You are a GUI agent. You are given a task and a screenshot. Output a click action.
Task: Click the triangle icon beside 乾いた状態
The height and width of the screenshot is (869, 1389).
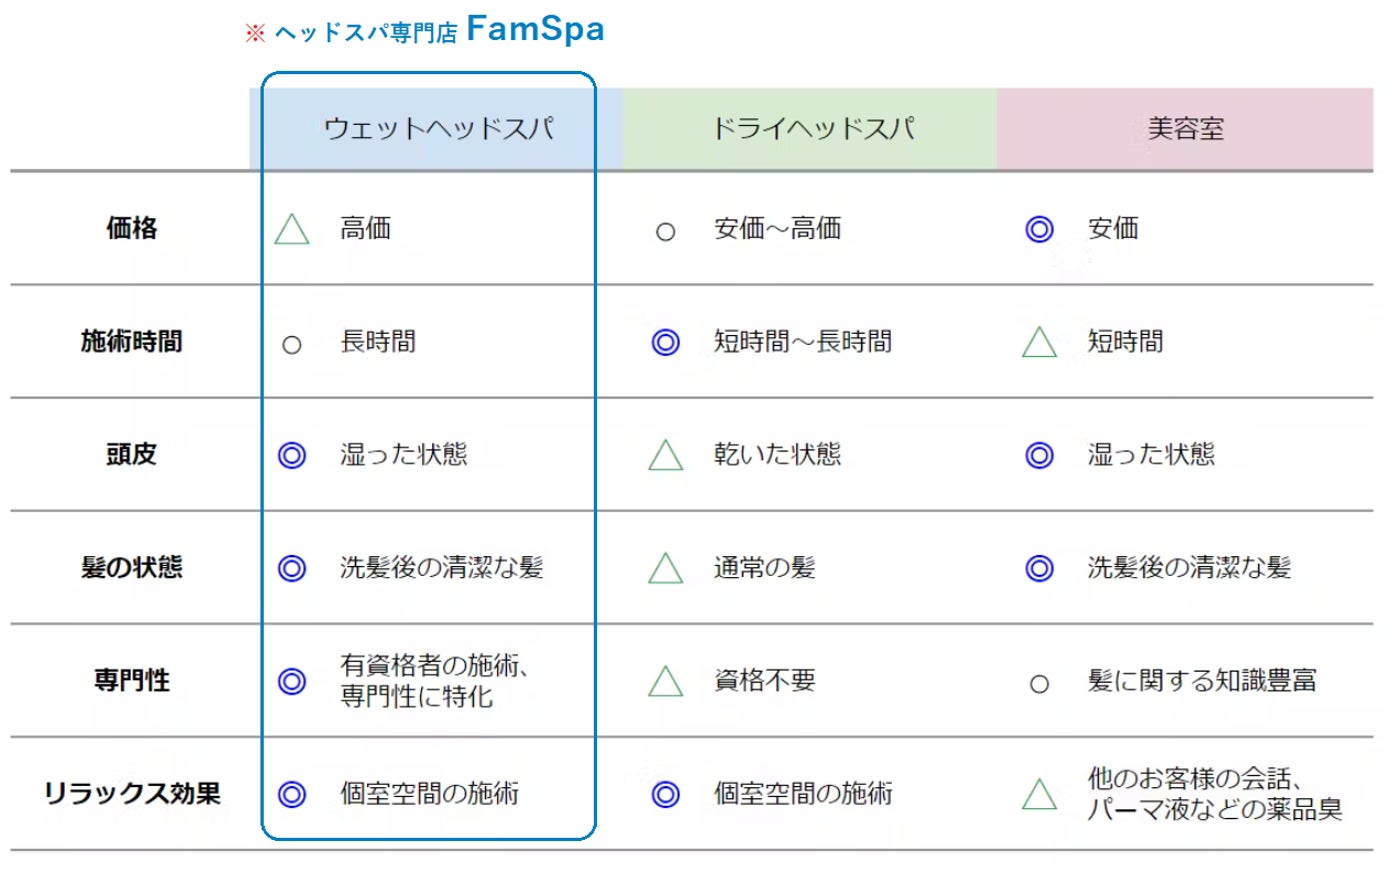[x=665, y=456]
